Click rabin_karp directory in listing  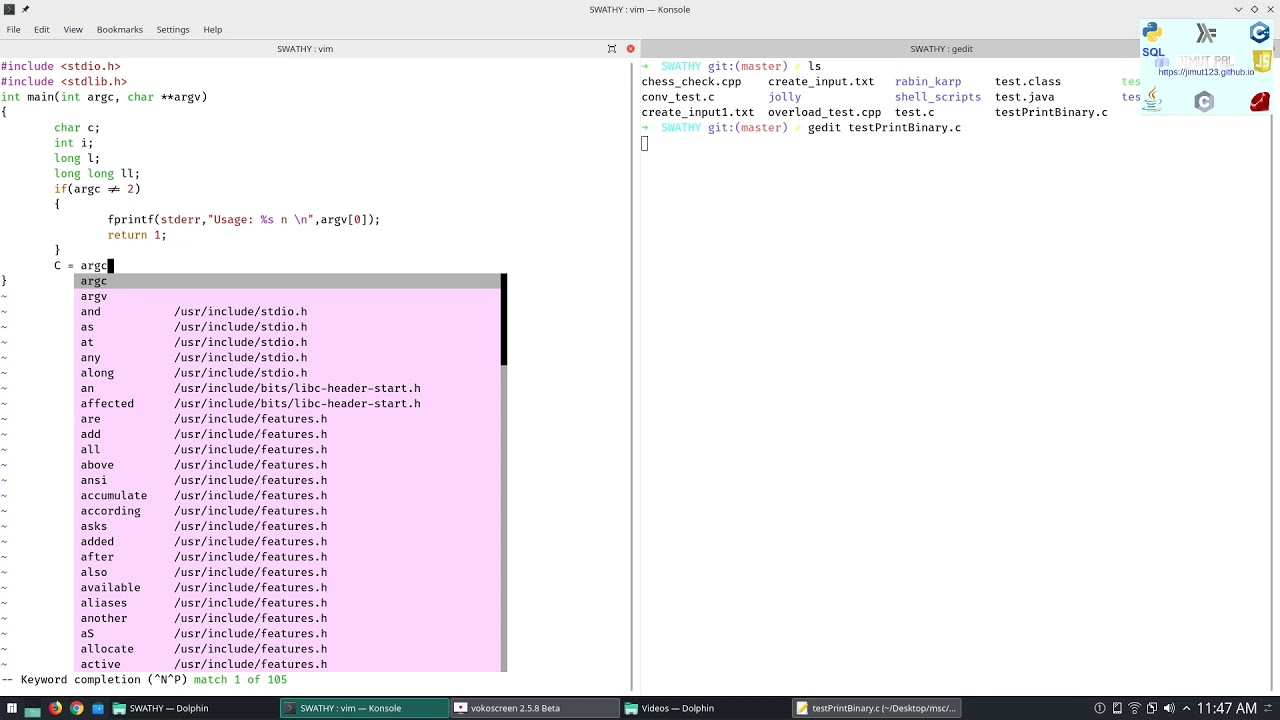coord(928,82)
